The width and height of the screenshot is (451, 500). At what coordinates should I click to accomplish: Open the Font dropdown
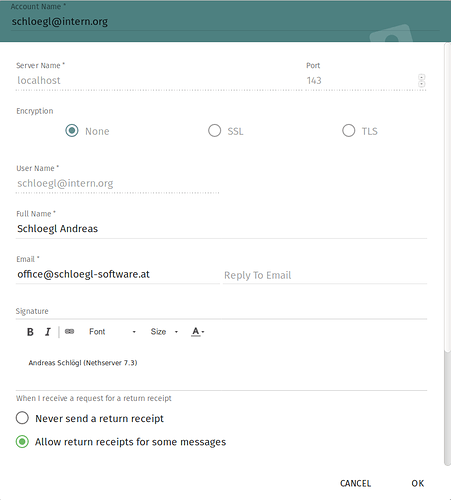tap(112, 332)
